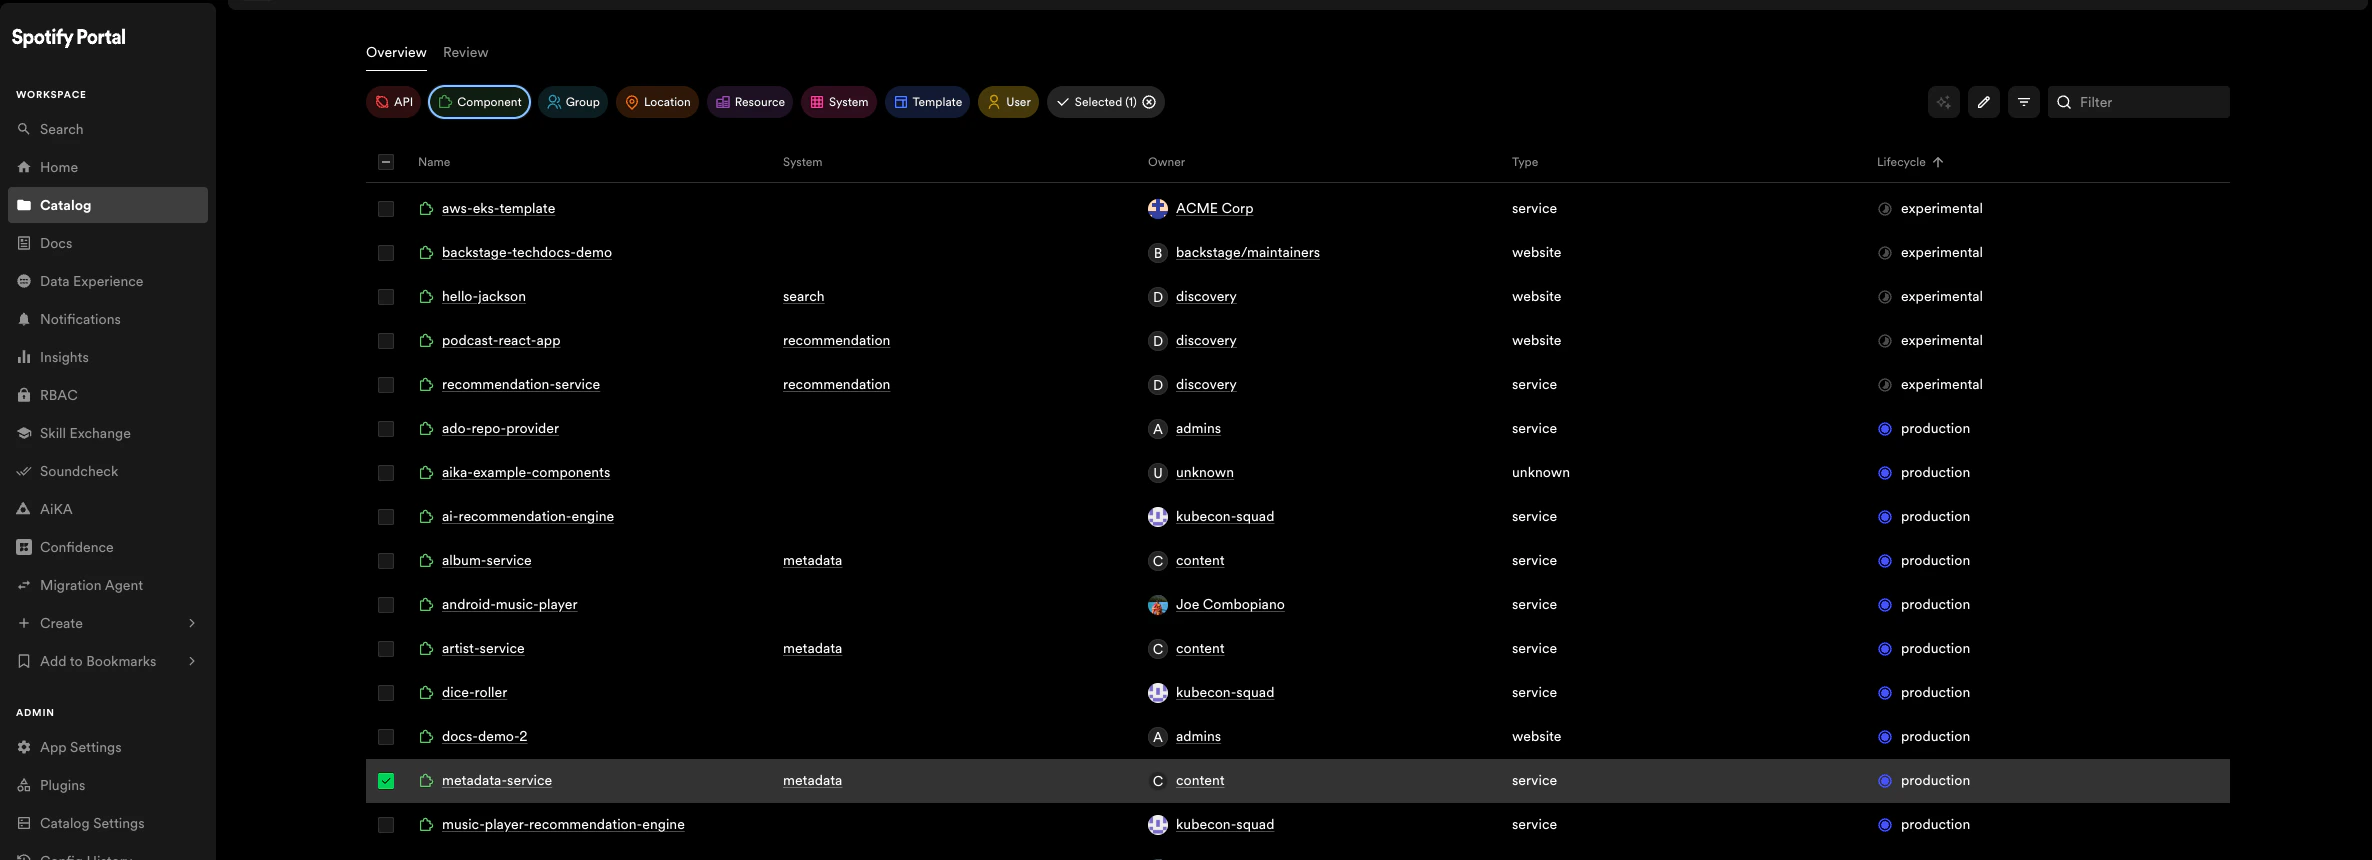Check the aws-eks-template row checkbox
Image resolution: width=2372 pixels, height=860 pixels.
click(x=386, y=208)
